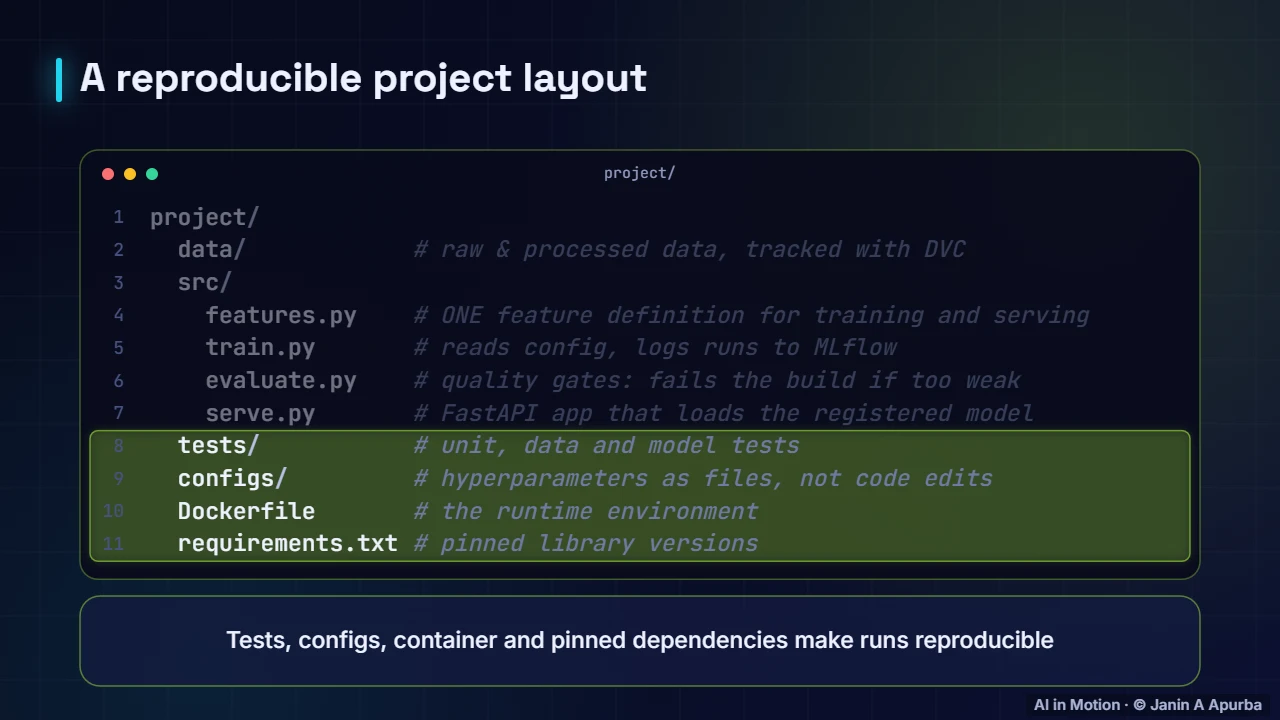Select the 'evaluate.py' file name
1280x720 pixels.
pos(281,380)
